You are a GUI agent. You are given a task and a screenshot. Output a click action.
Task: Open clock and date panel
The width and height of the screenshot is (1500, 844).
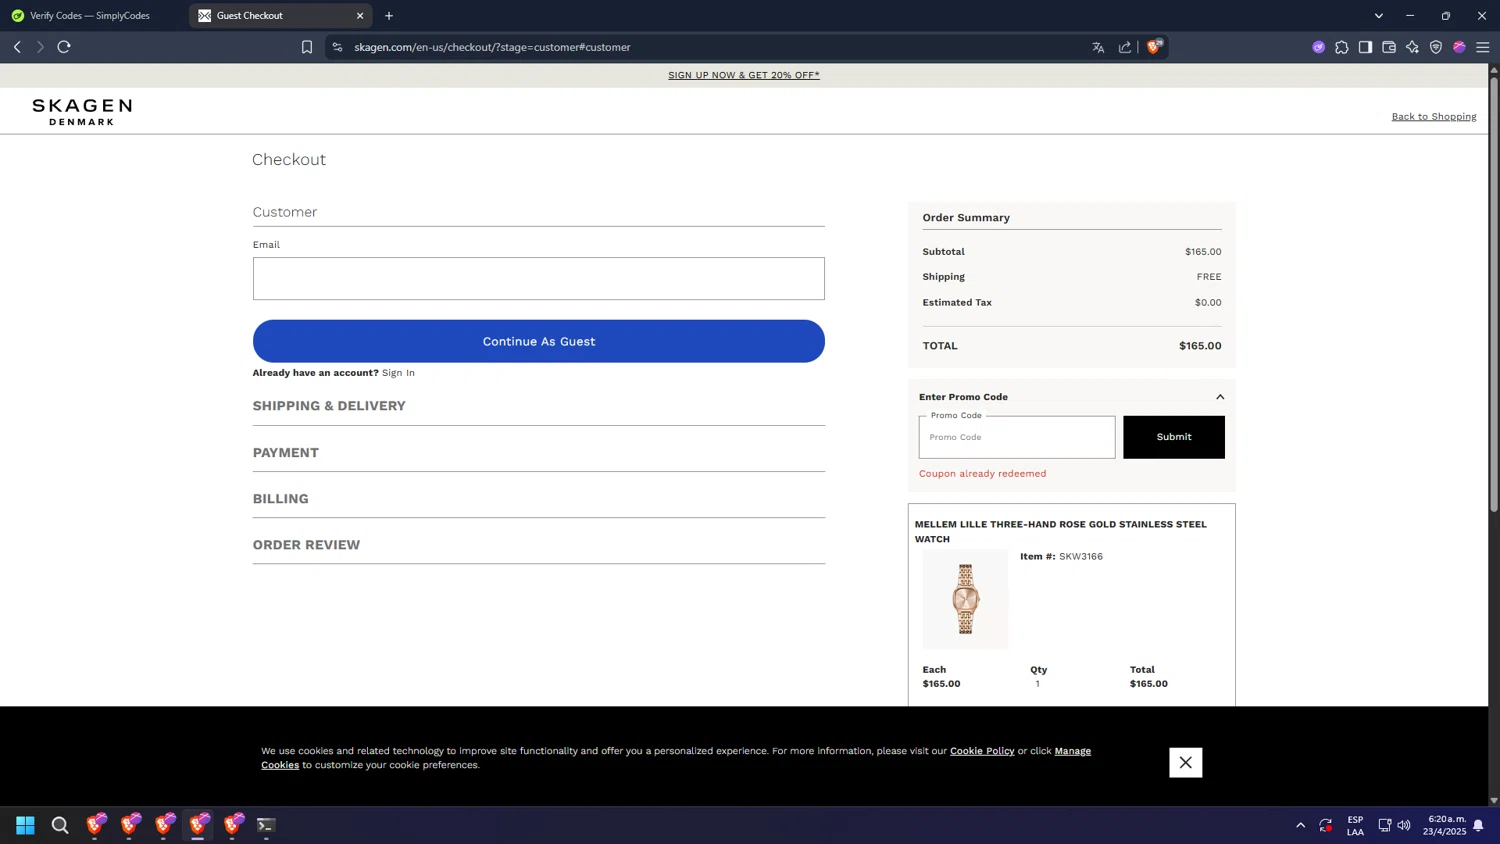tap(1445, 825)
